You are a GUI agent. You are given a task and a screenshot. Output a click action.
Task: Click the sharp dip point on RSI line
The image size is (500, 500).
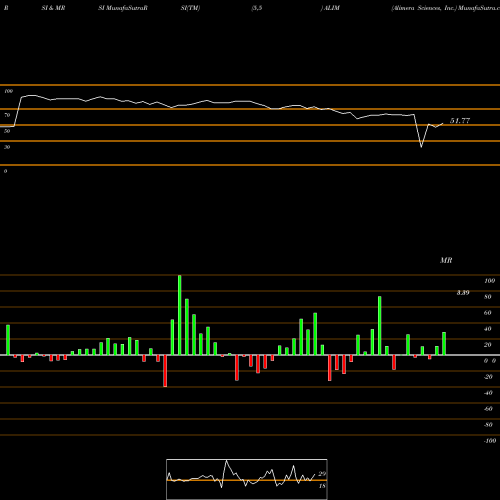(421, 147)
